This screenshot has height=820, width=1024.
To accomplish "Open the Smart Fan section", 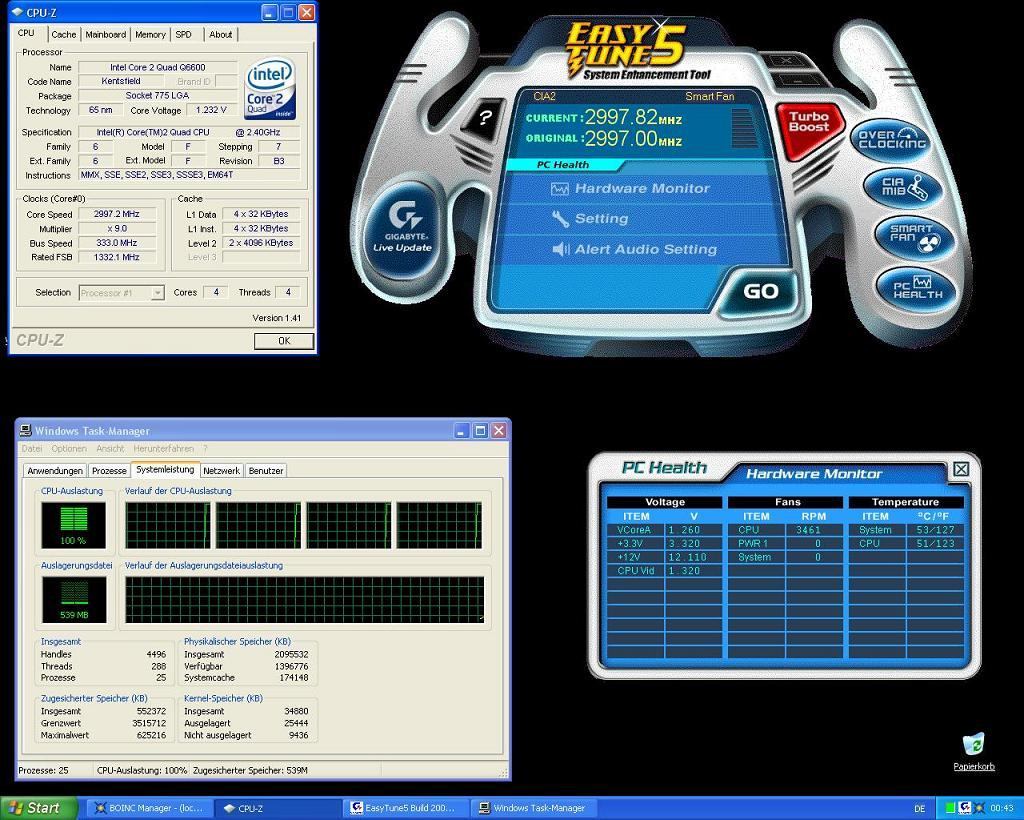I will coord(913,236).
